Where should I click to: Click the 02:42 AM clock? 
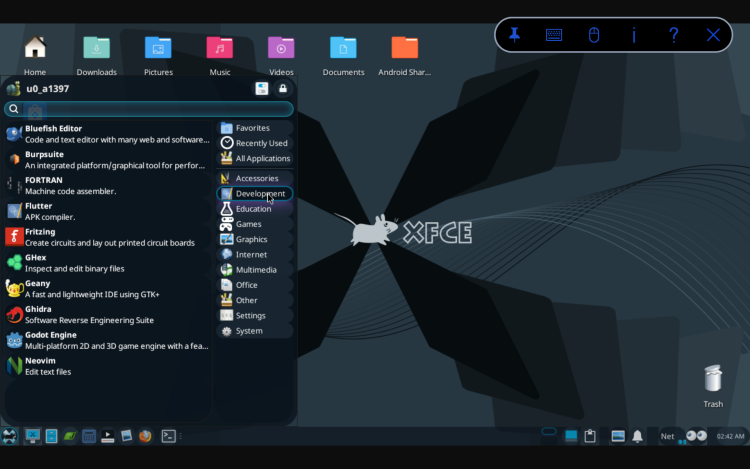coord(730,436)
